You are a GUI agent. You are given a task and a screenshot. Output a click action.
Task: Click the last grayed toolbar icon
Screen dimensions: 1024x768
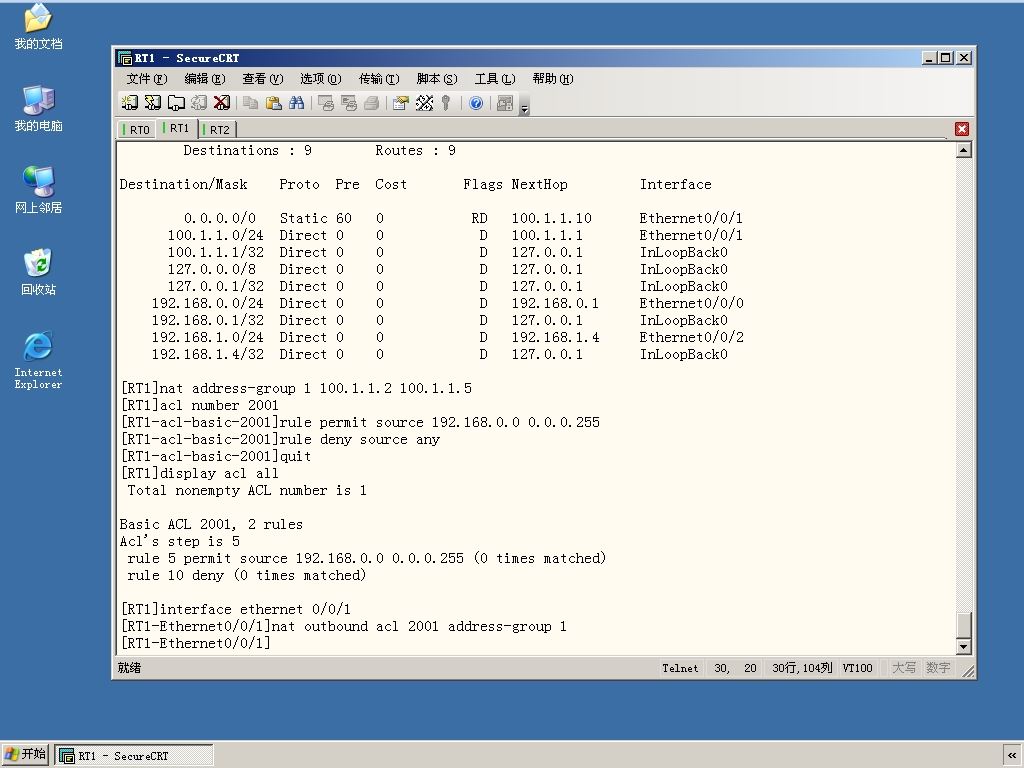[505, 103]
